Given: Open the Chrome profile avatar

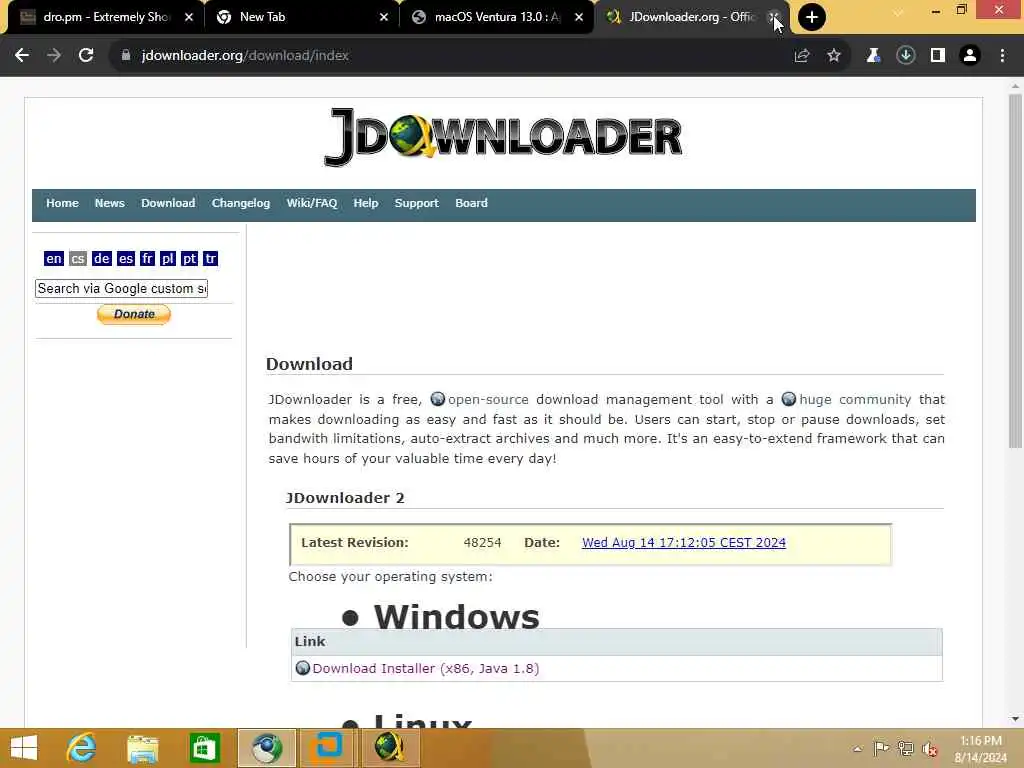Looking at the screenshot, I should tap(970, 56).
